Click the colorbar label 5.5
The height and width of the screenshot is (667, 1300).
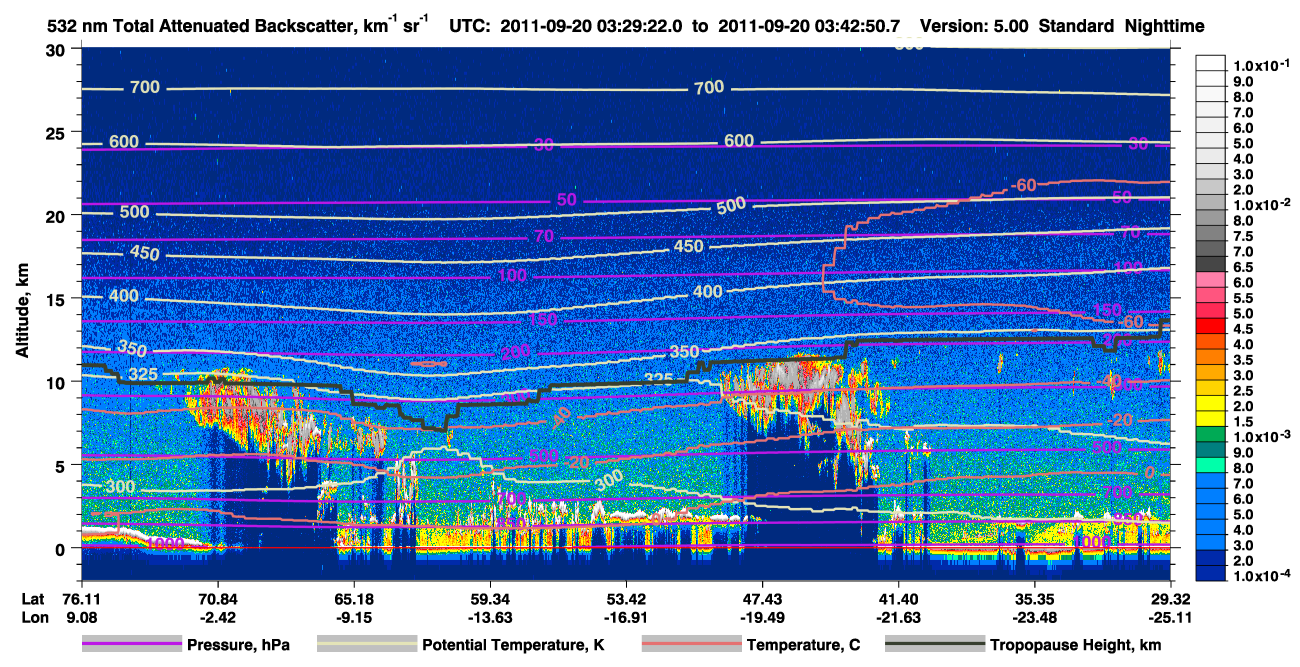[x=1244, y=298]
